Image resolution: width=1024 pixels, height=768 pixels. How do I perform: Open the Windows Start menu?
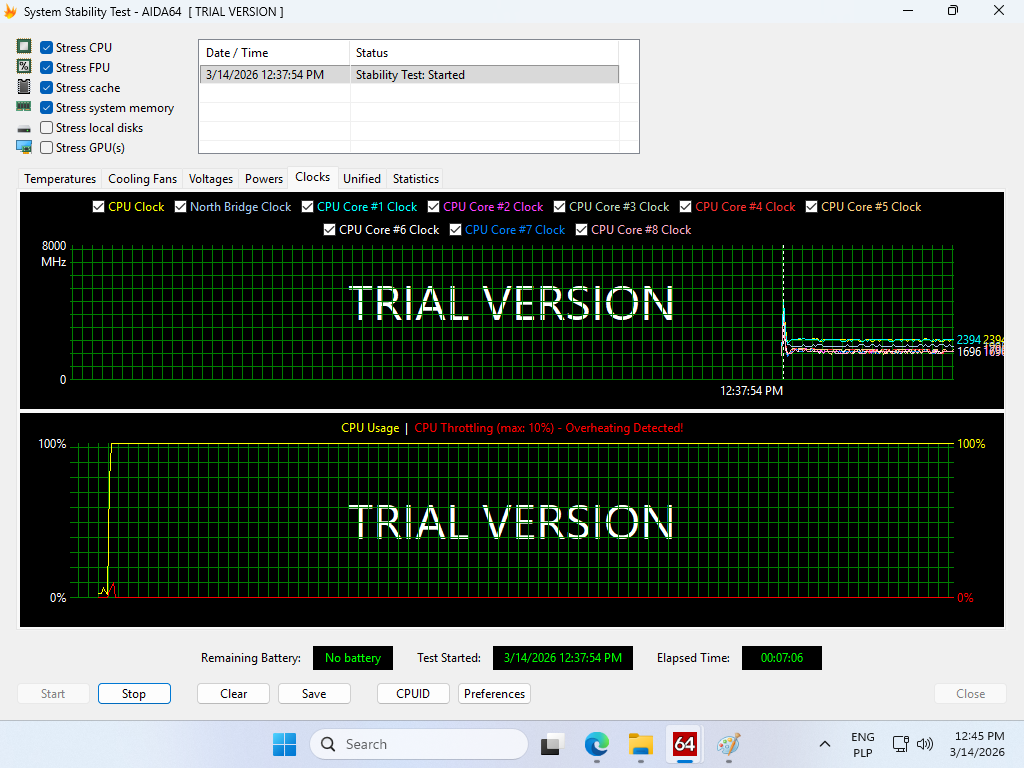(284, 744)
